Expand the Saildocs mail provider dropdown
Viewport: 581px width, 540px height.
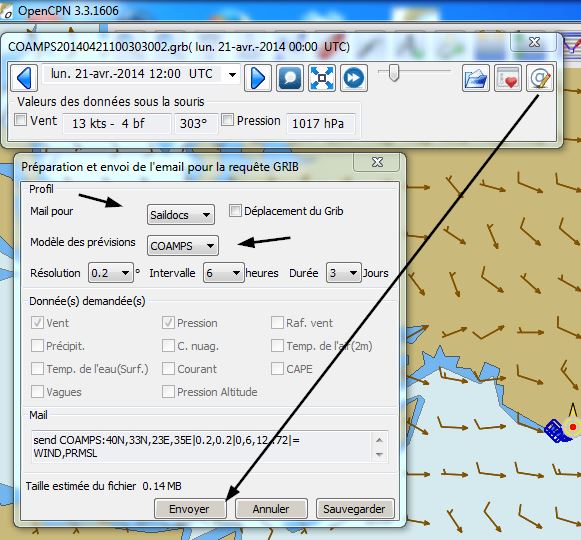[181, 215]
